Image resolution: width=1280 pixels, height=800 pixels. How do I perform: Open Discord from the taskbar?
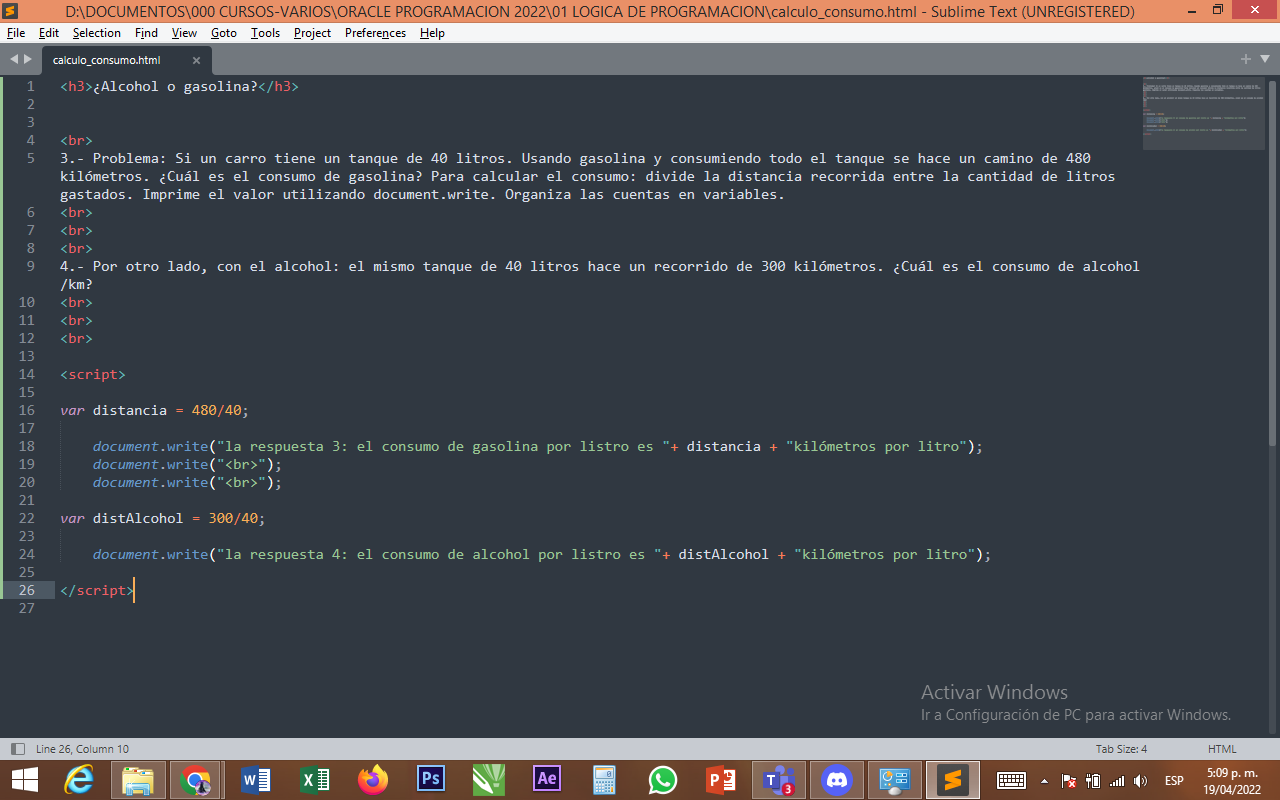tap(836, 779)
